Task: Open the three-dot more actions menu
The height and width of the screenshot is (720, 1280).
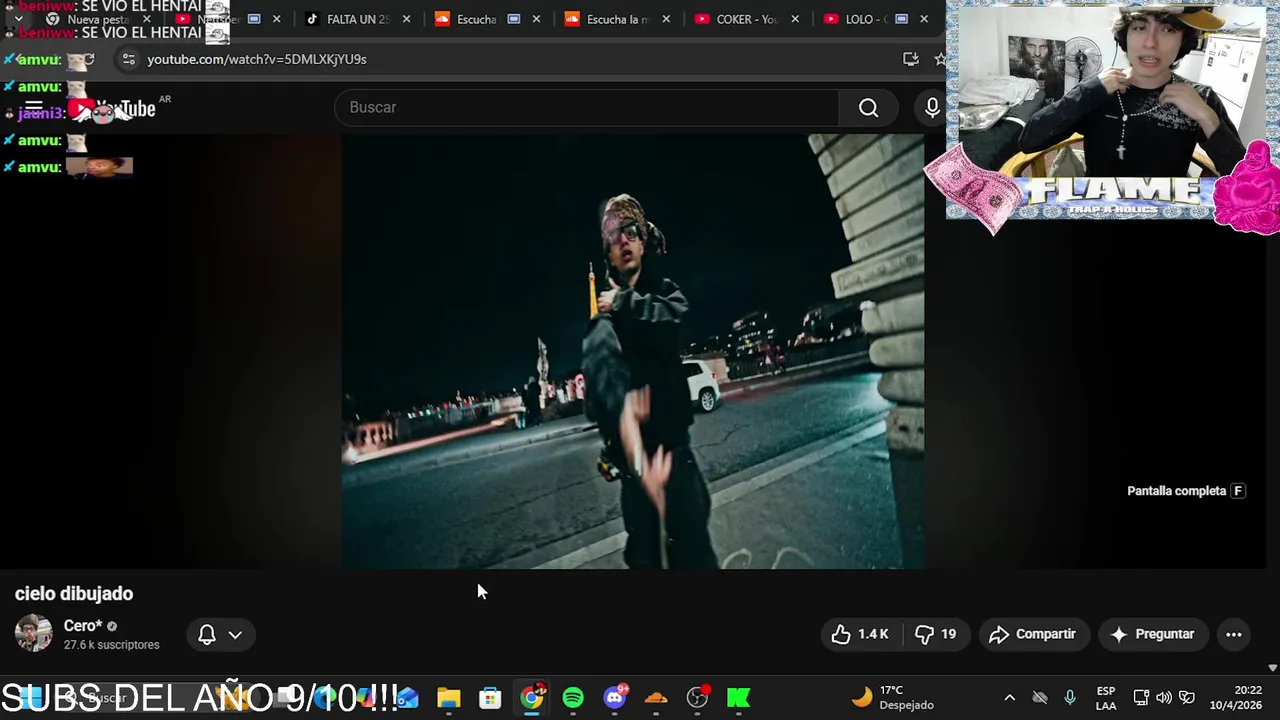Action: 1234,634
